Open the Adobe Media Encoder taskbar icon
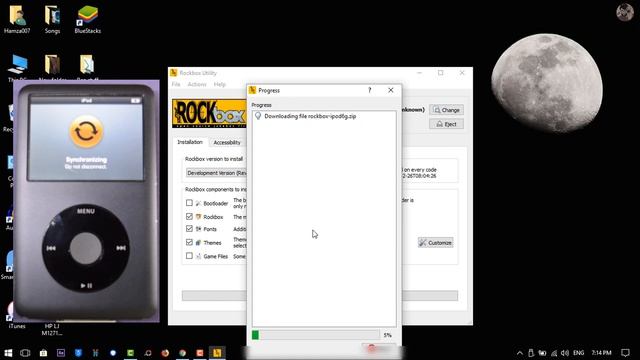Screen dimensions: 640x360 [61, 353]
